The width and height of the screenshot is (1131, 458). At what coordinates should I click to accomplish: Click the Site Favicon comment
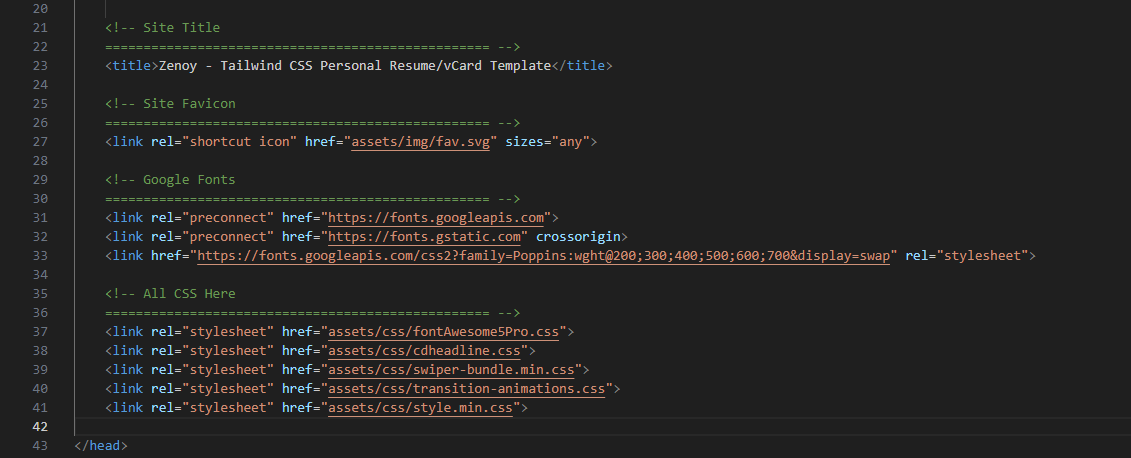(x=170, y=103)
